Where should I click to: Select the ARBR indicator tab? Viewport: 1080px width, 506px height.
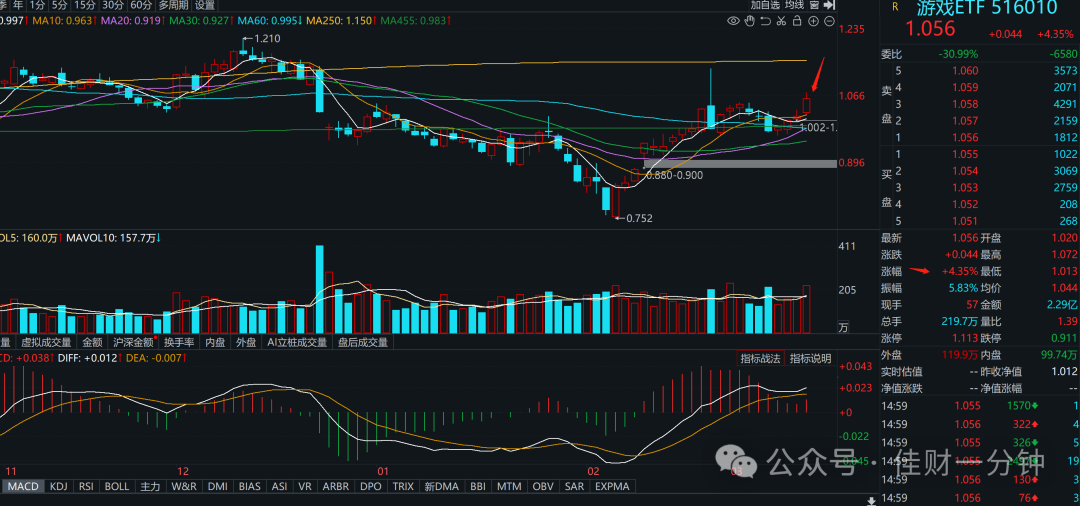(x=336, y=486)
